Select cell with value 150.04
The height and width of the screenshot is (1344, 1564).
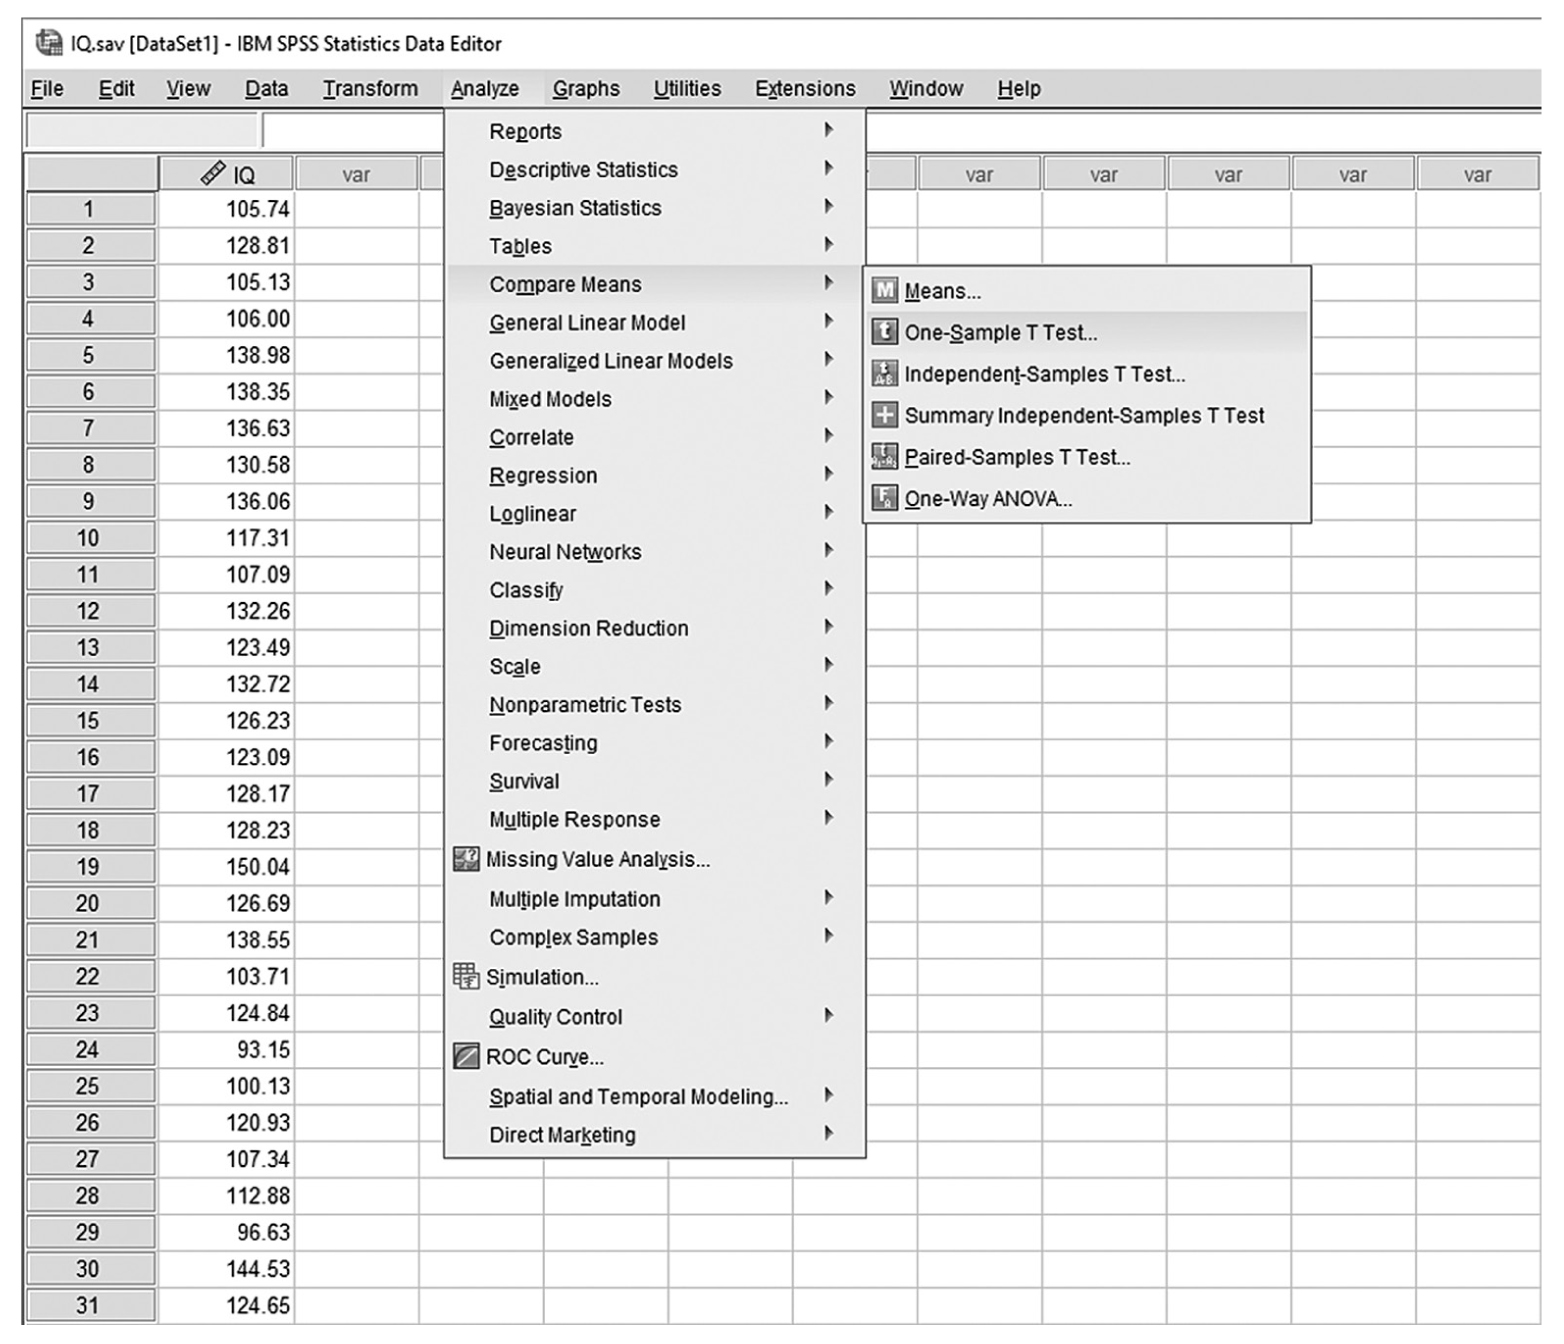tap(226, 867)
